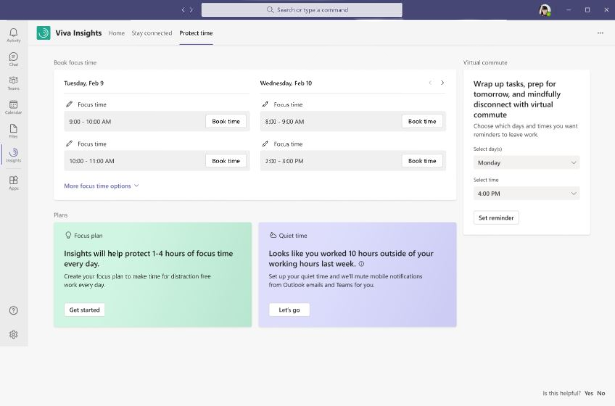Open the Select day(s) Monday dropdown

point(526,162)
